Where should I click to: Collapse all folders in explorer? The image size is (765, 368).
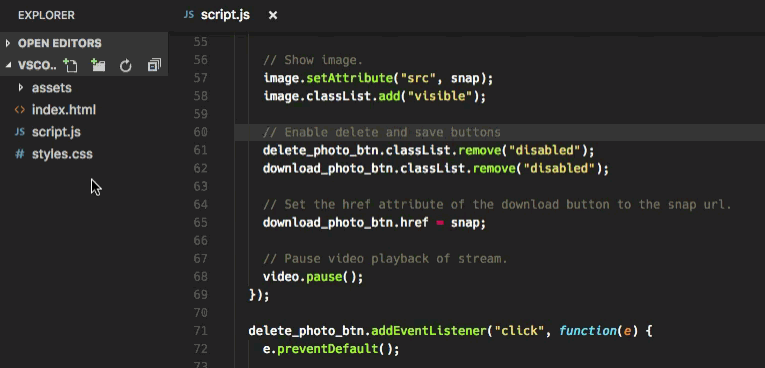154,65
